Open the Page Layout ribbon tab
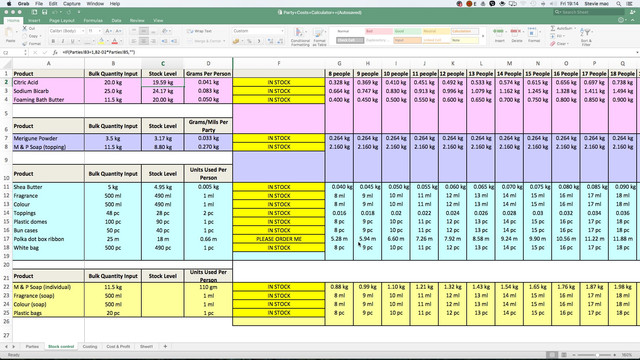Image resolution: width=640 pixels, height=360 pixels. click(62, 20)
